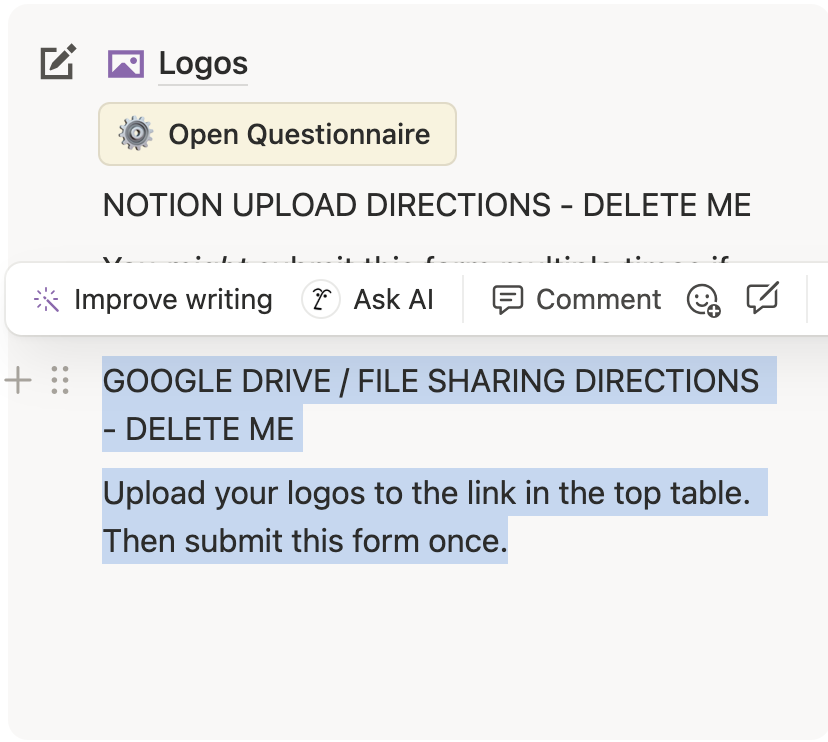Viewport: 828px width, 742px height.
Task: Click the suggest edits icon in the toolbar
Action: 763,298
